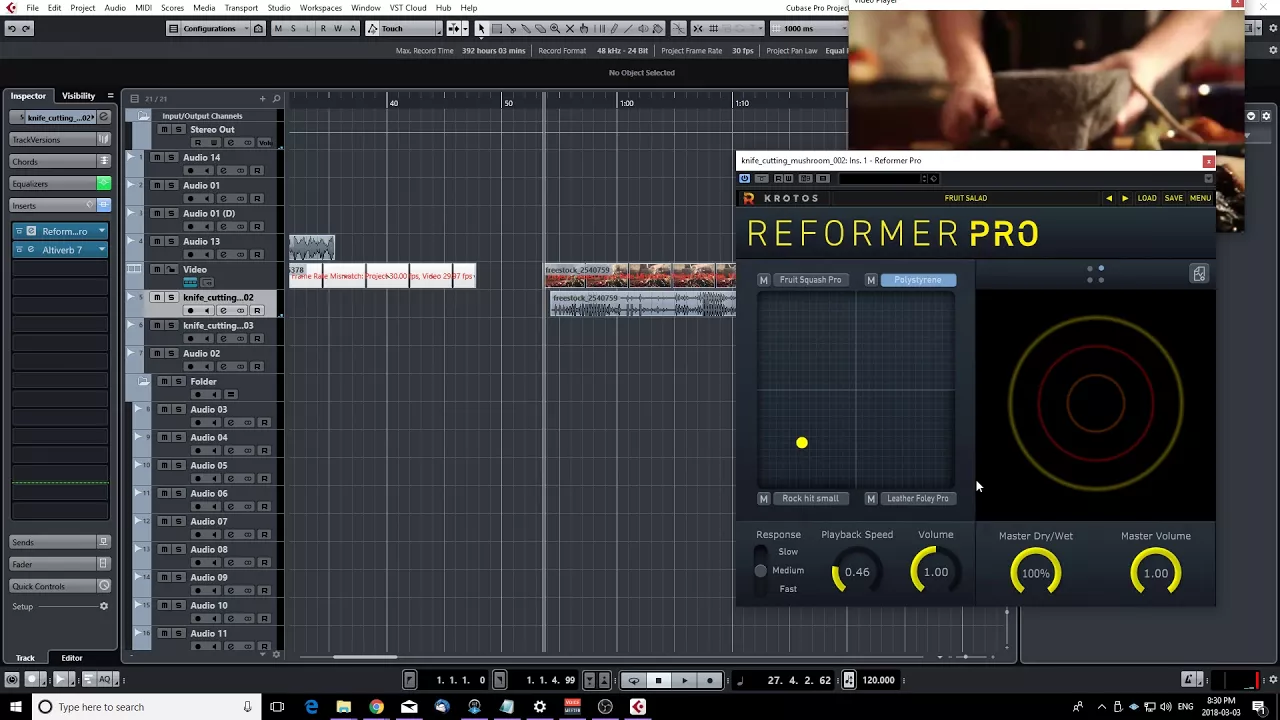
Task: Mute the Polystyrene library
Action: point(871,280)
